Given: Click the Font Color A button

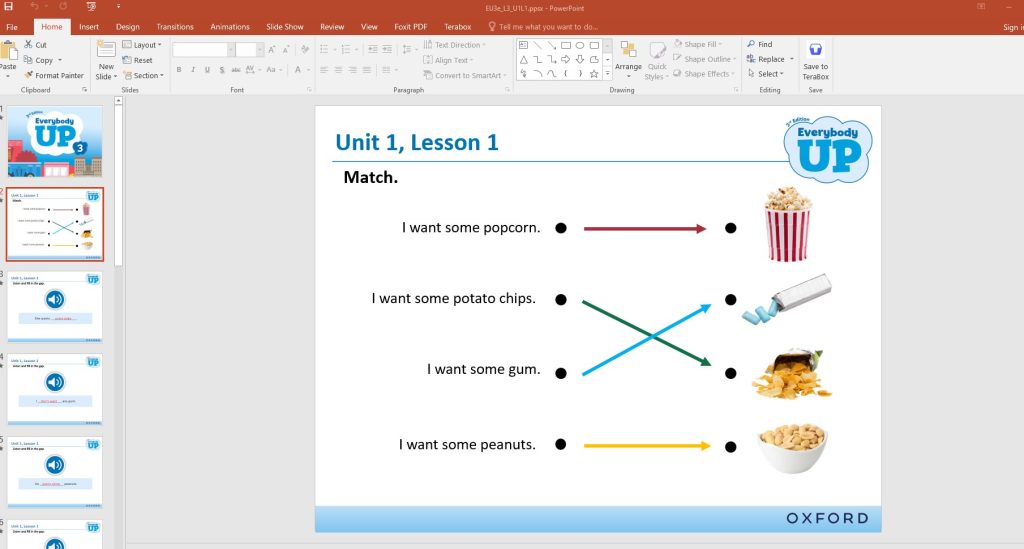Looking at the screenshot, I should tap(297, 70).
